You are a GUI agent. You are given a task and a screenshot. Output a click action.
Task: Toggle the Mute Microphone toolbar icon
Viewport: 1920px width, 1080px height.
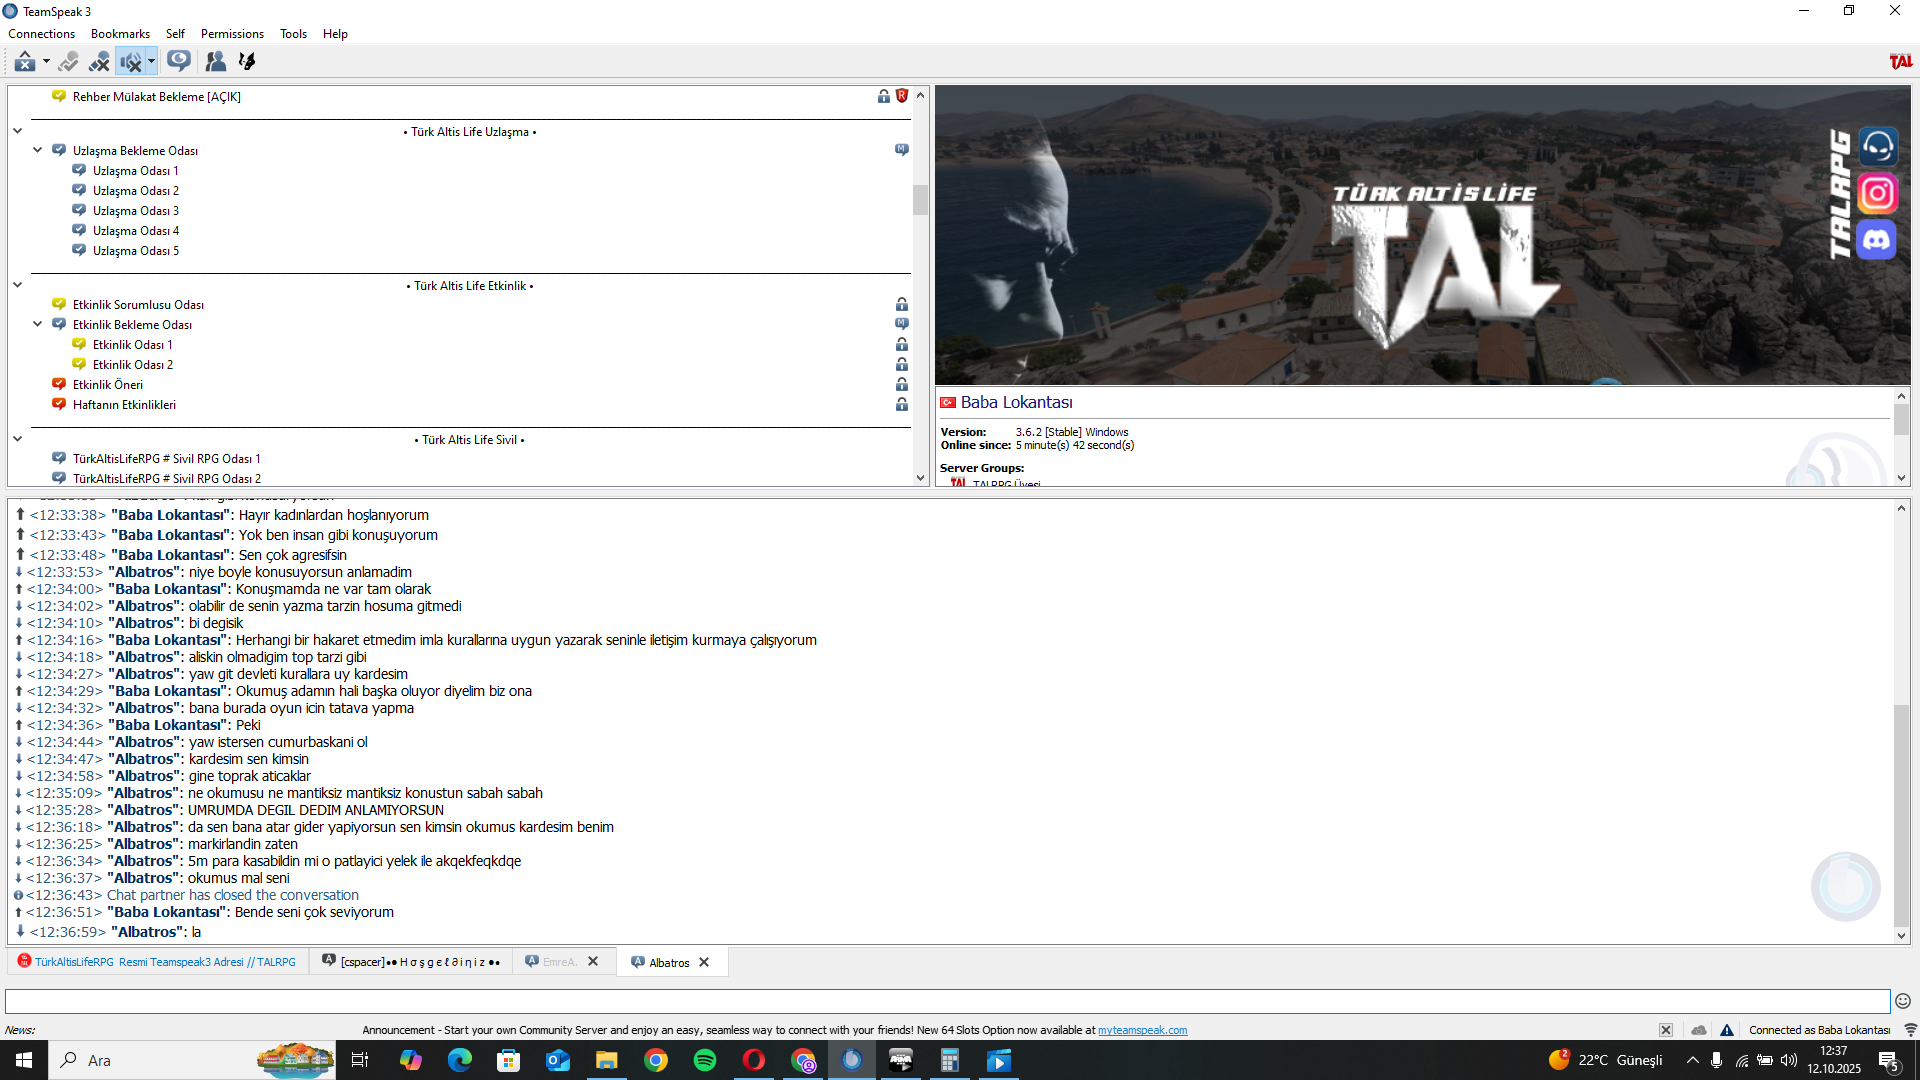click(x=99, y=62)
